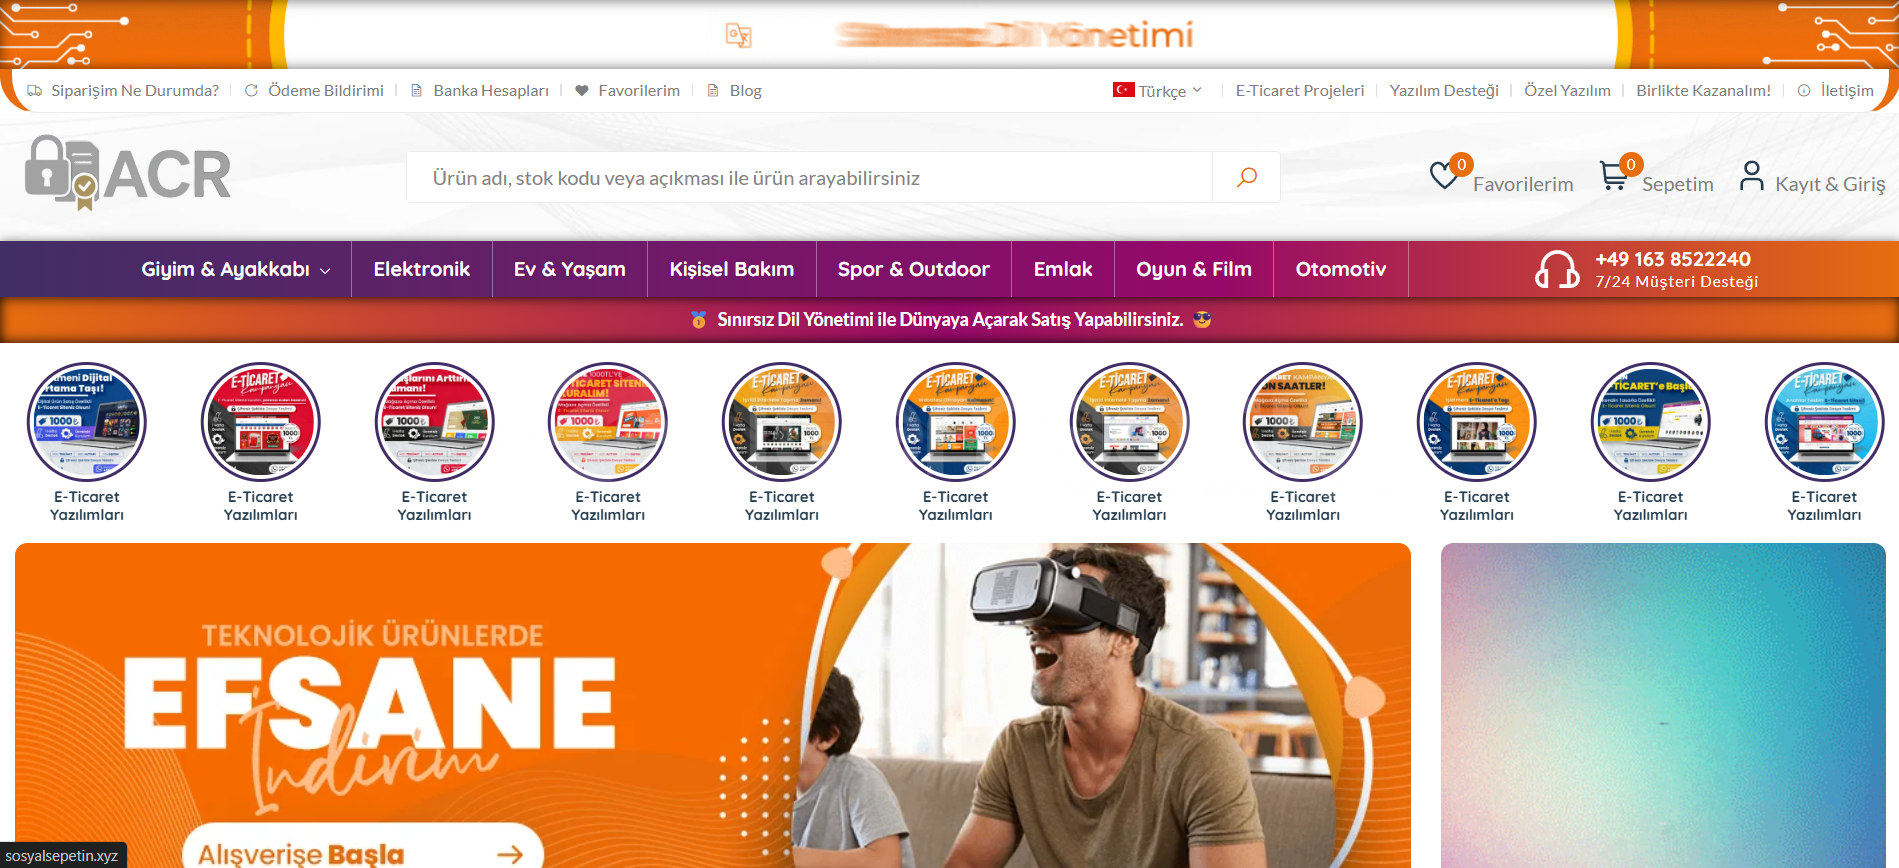Click the translate icon in top banner
Viewport: 1899px width, 868px height.
[x=738, y=36]
